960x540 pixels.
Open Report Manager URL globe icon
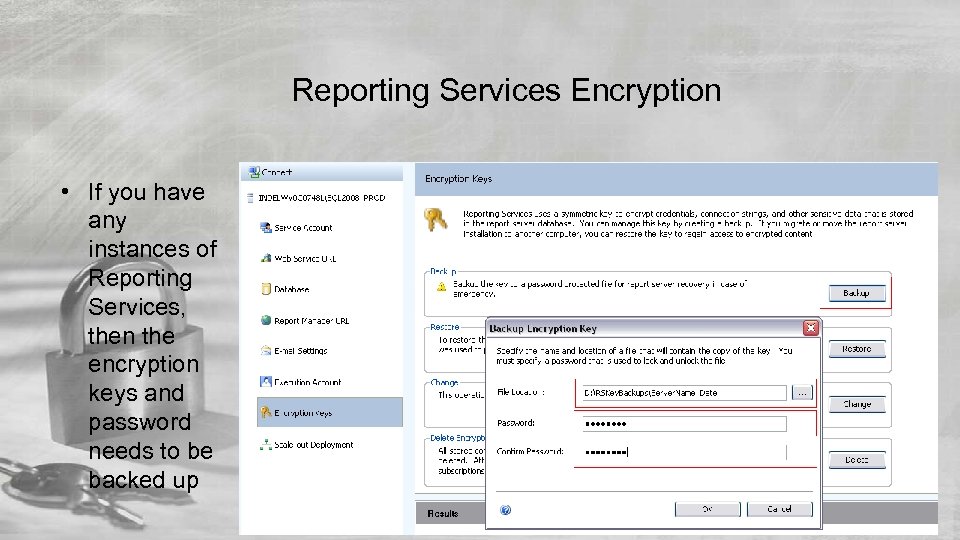coord(266,320)
